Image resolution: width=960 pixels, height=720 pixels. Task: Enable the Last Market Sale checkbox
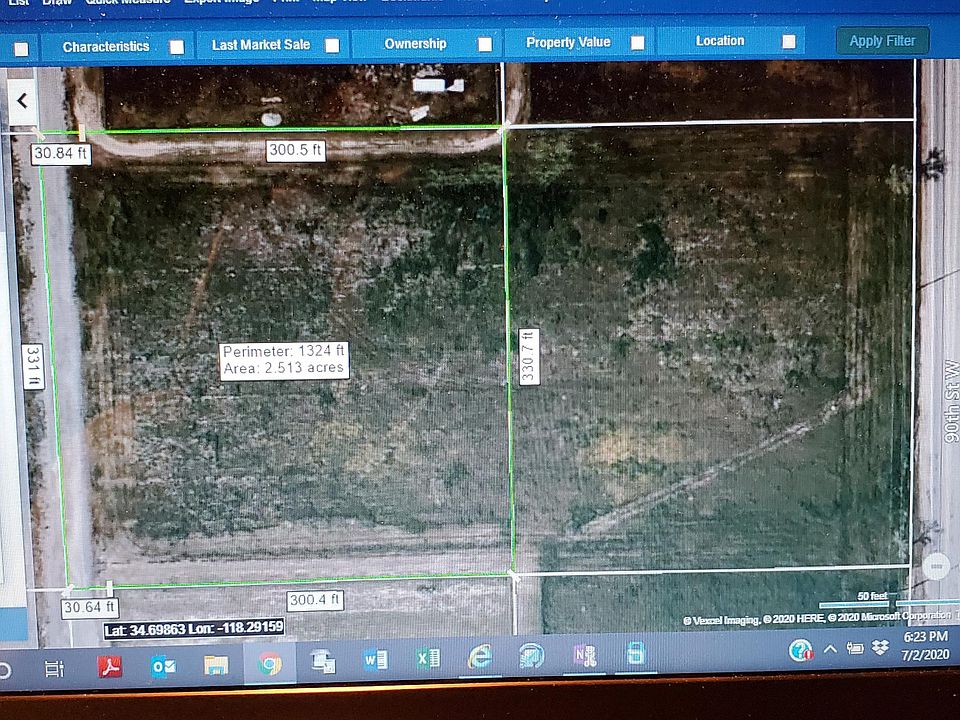coord(332,46)
